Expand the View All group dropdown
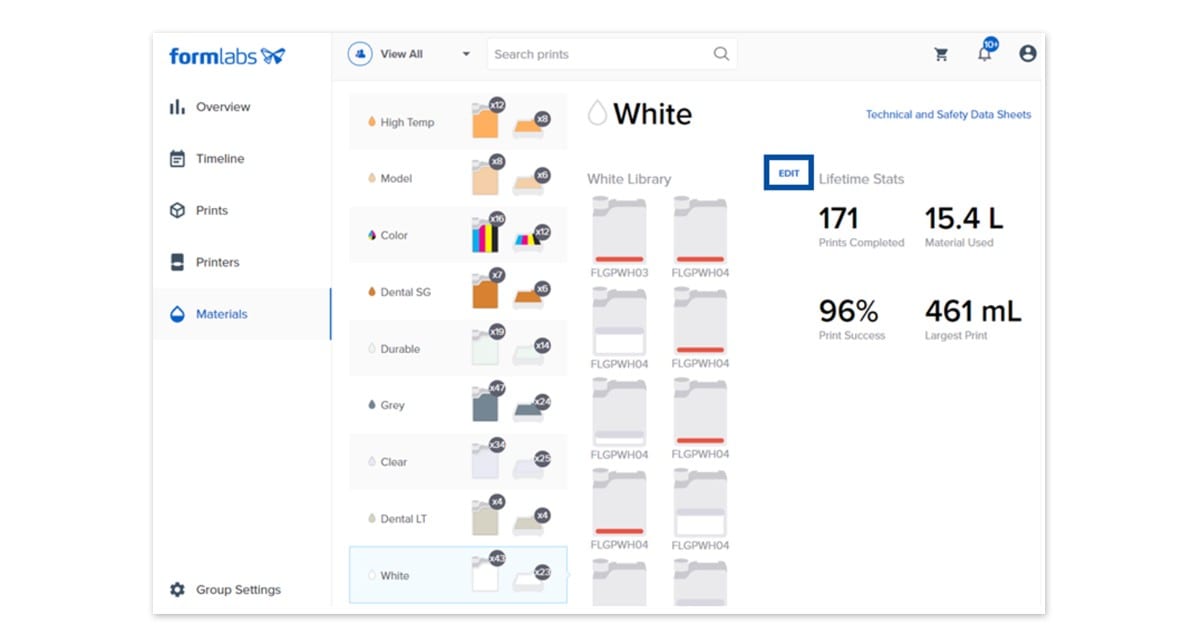This screenshot has width=1200, height=628. coord(409,54)
